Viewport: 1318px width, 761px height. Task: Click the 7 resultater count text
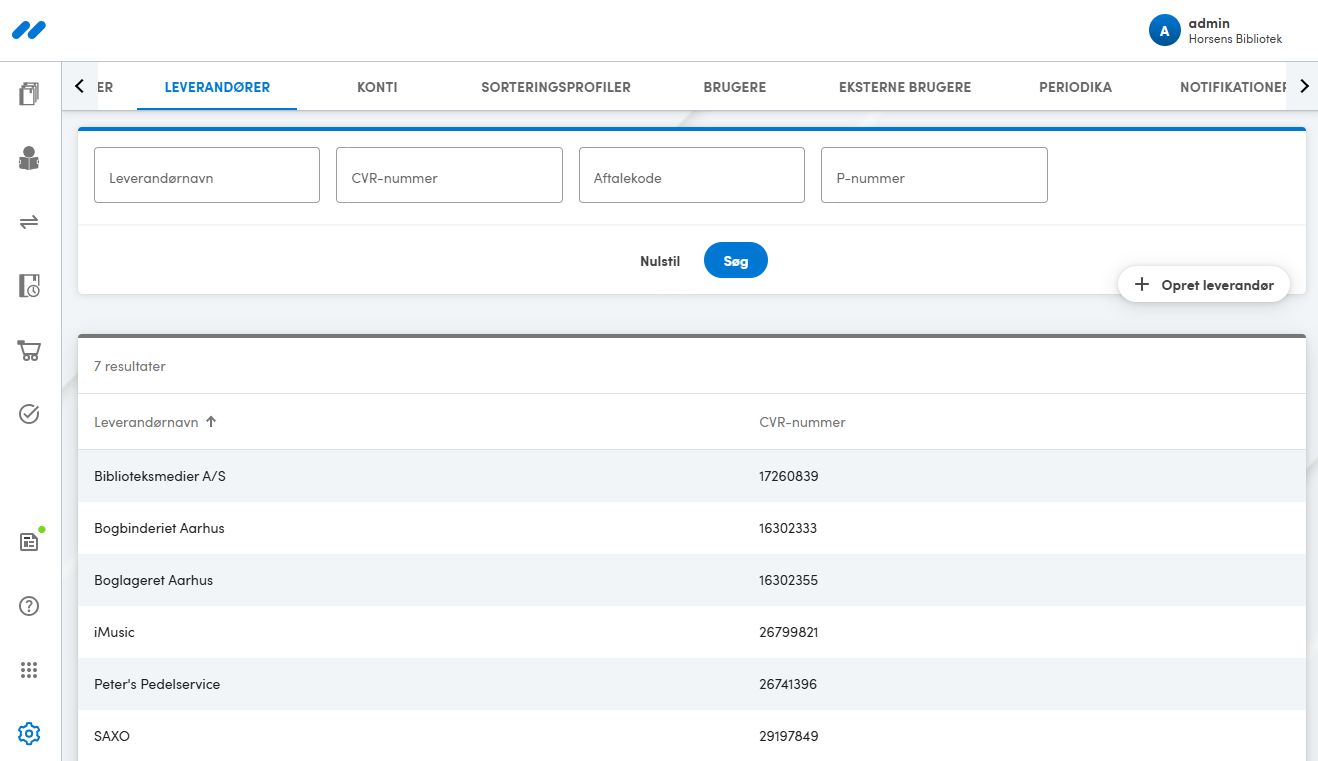coord(130,366)
